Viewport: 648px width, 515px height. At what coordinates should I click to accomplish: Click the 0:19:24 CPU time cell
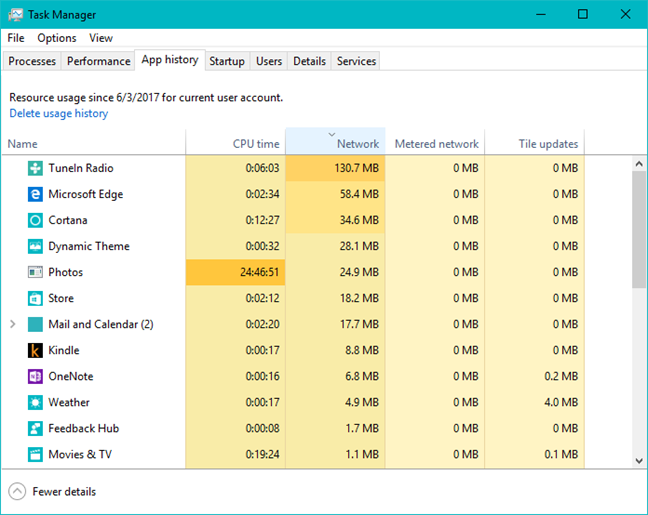coord(236,455)
